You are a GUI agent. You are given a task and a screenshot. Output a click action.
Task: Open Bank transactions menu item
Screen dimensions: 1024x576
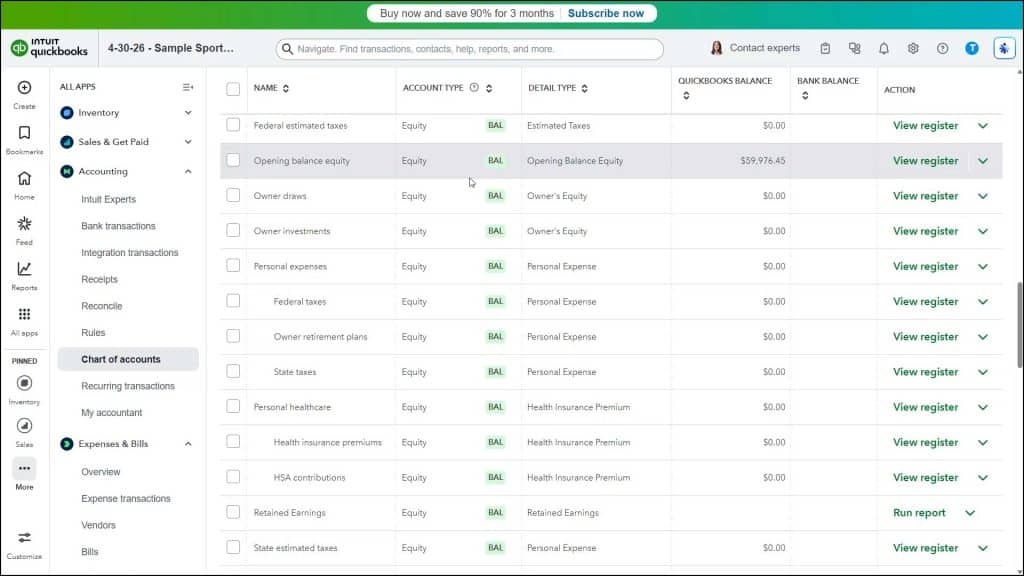pos(118,226)
